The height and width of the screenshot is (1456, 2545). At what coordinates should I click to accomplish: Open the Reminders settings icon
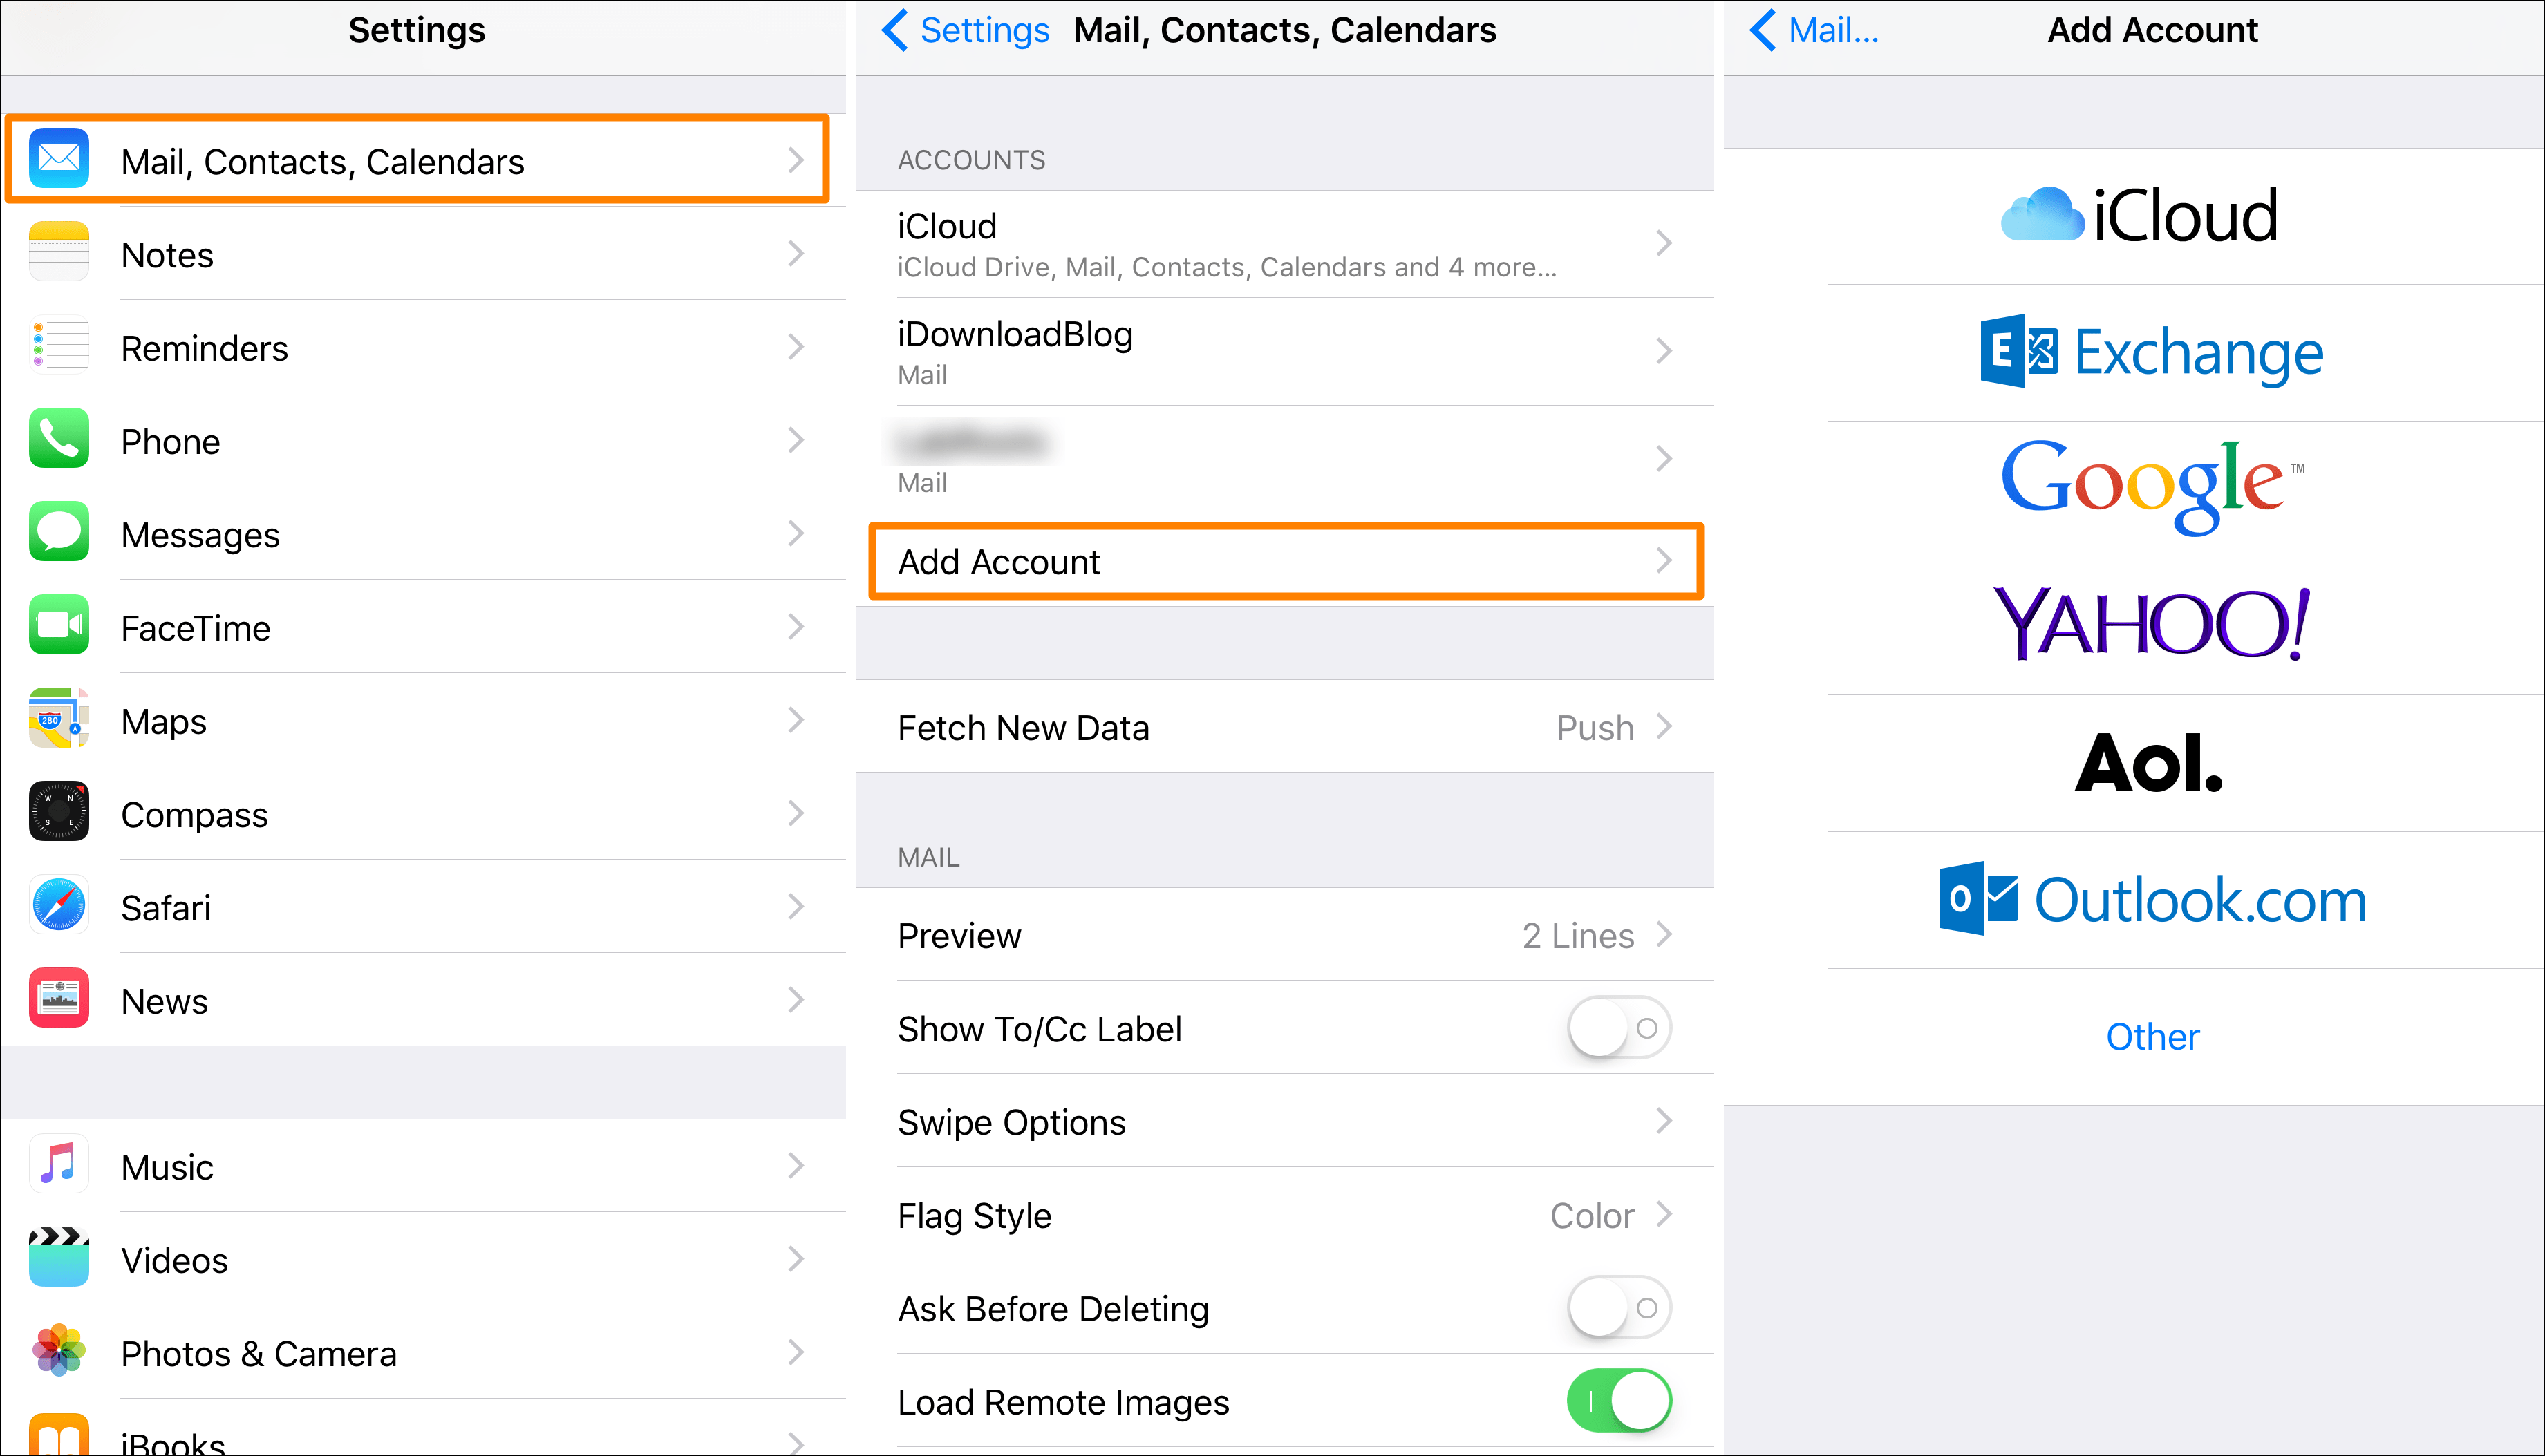58,347
